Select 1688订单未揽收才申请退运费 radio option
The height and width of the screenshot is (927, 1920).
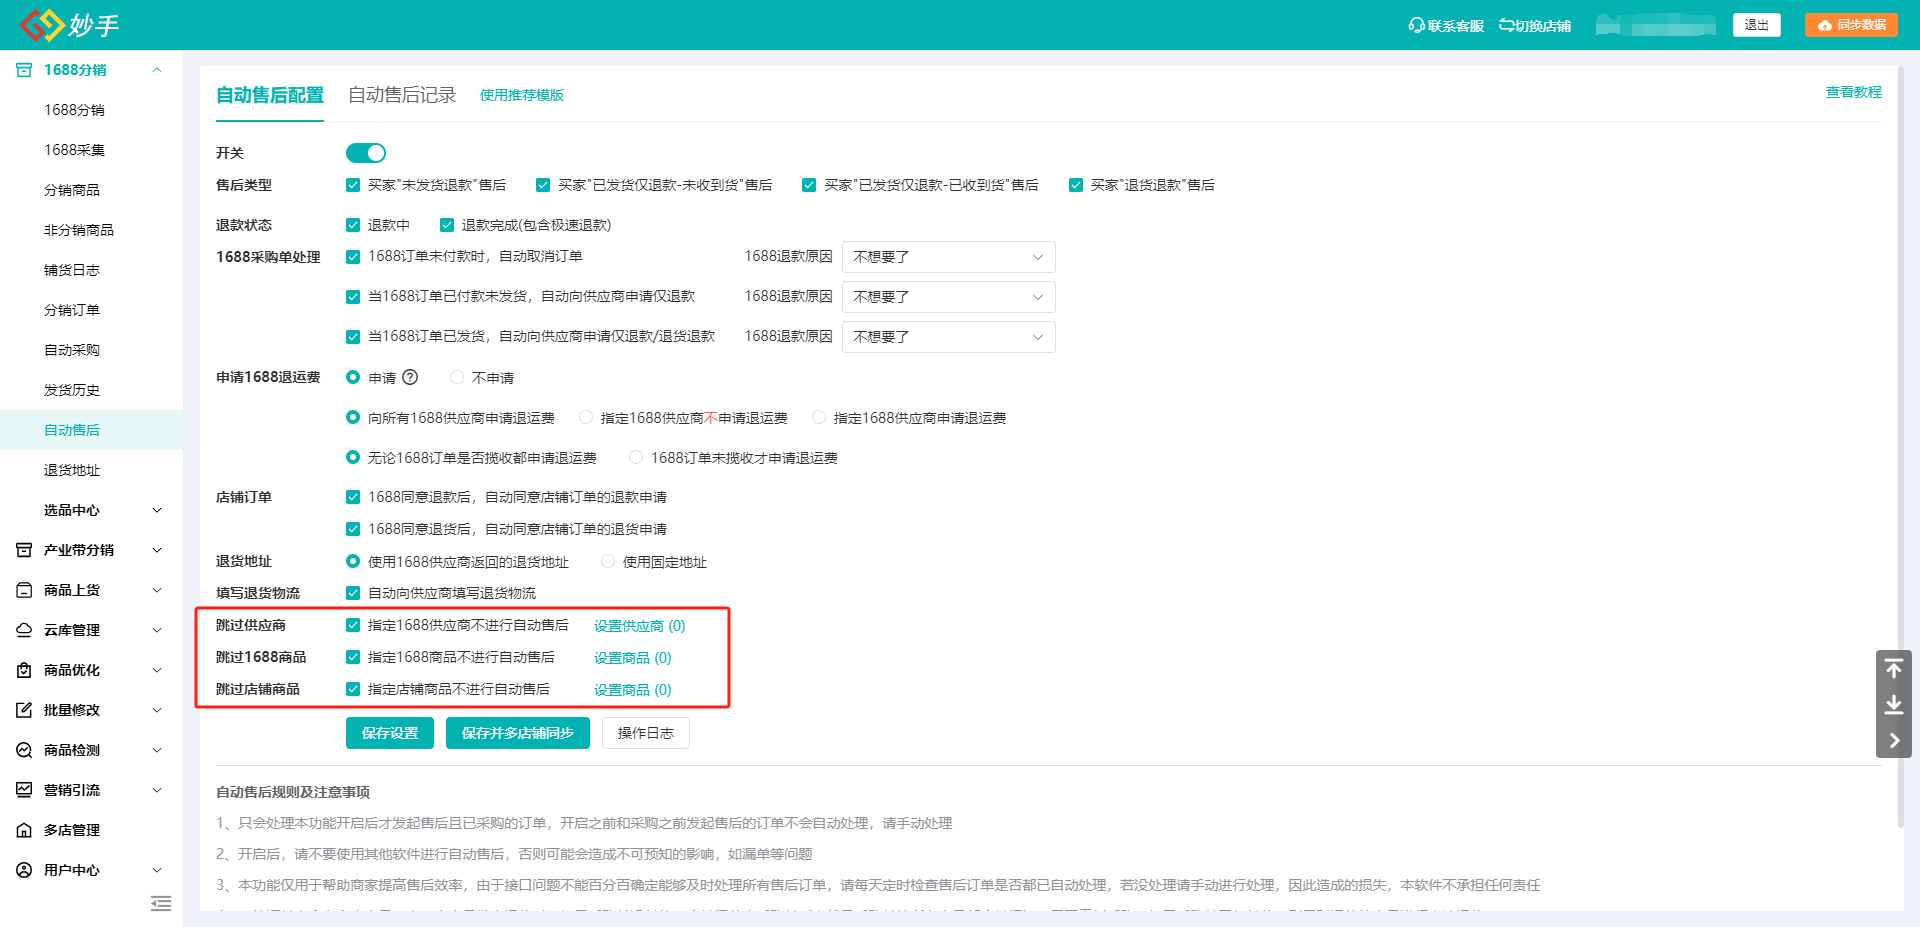[x=636, y=457]
